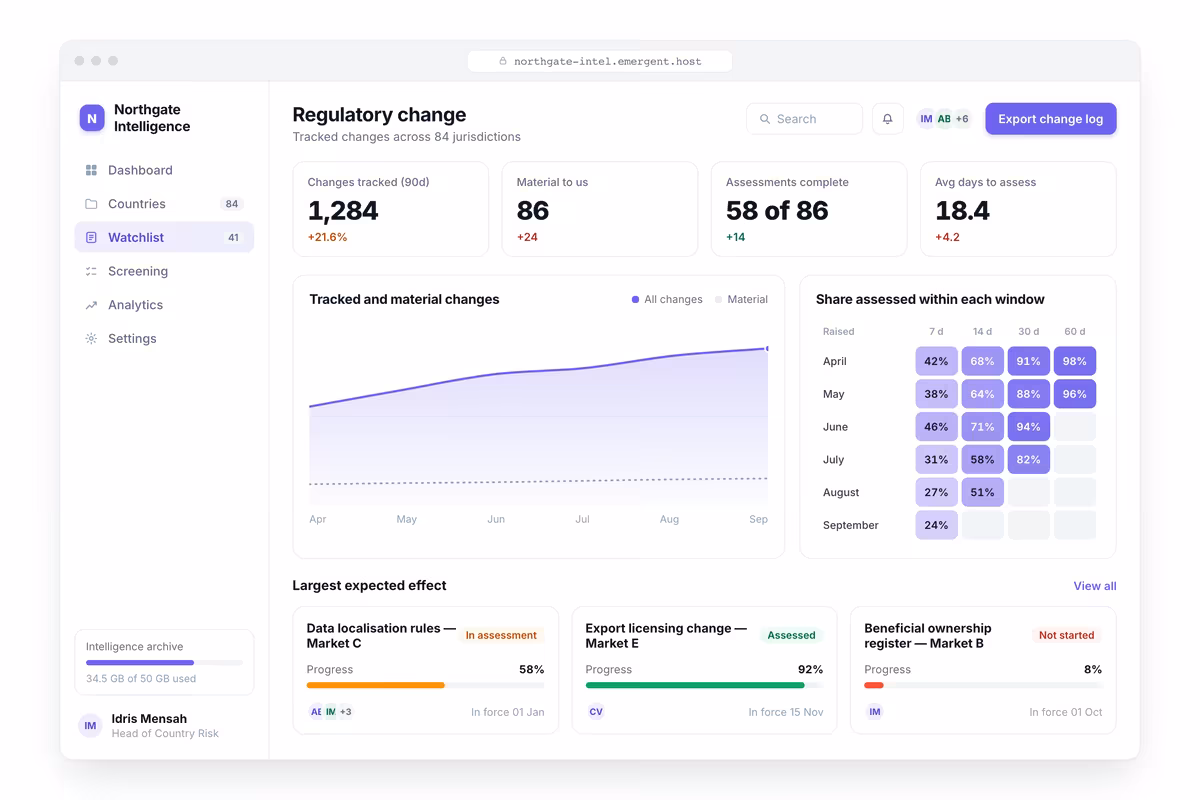Open View all largest effects

pos(1095,586)
